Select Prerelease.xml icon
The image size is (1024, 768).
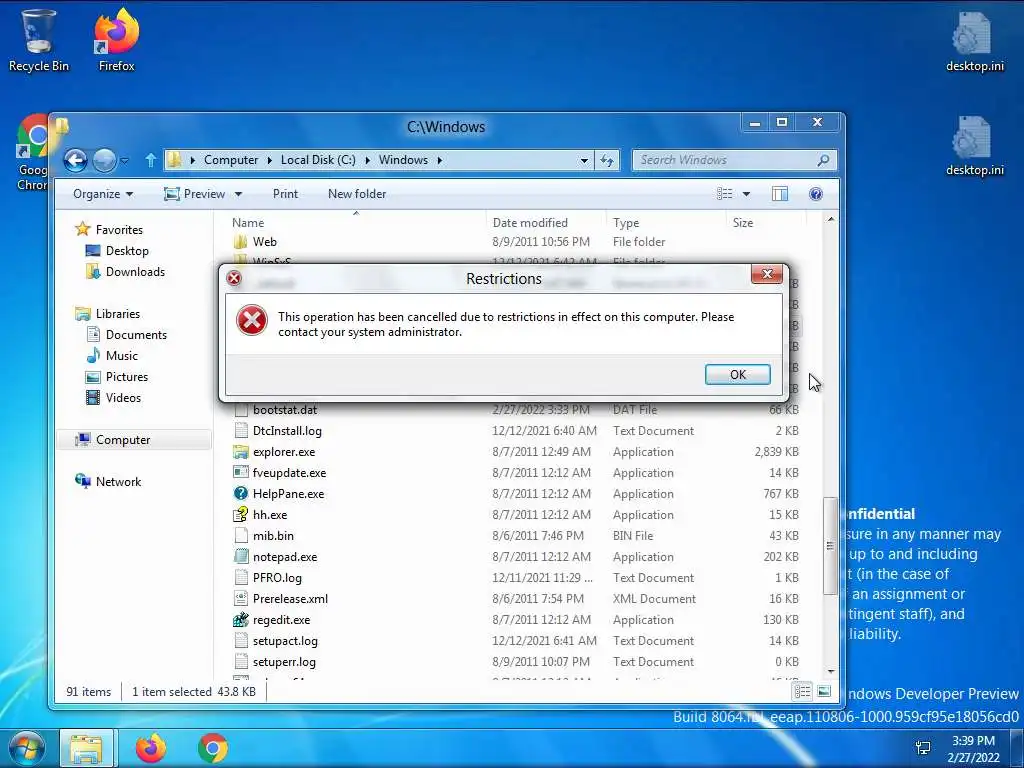(x=241, y=599)
